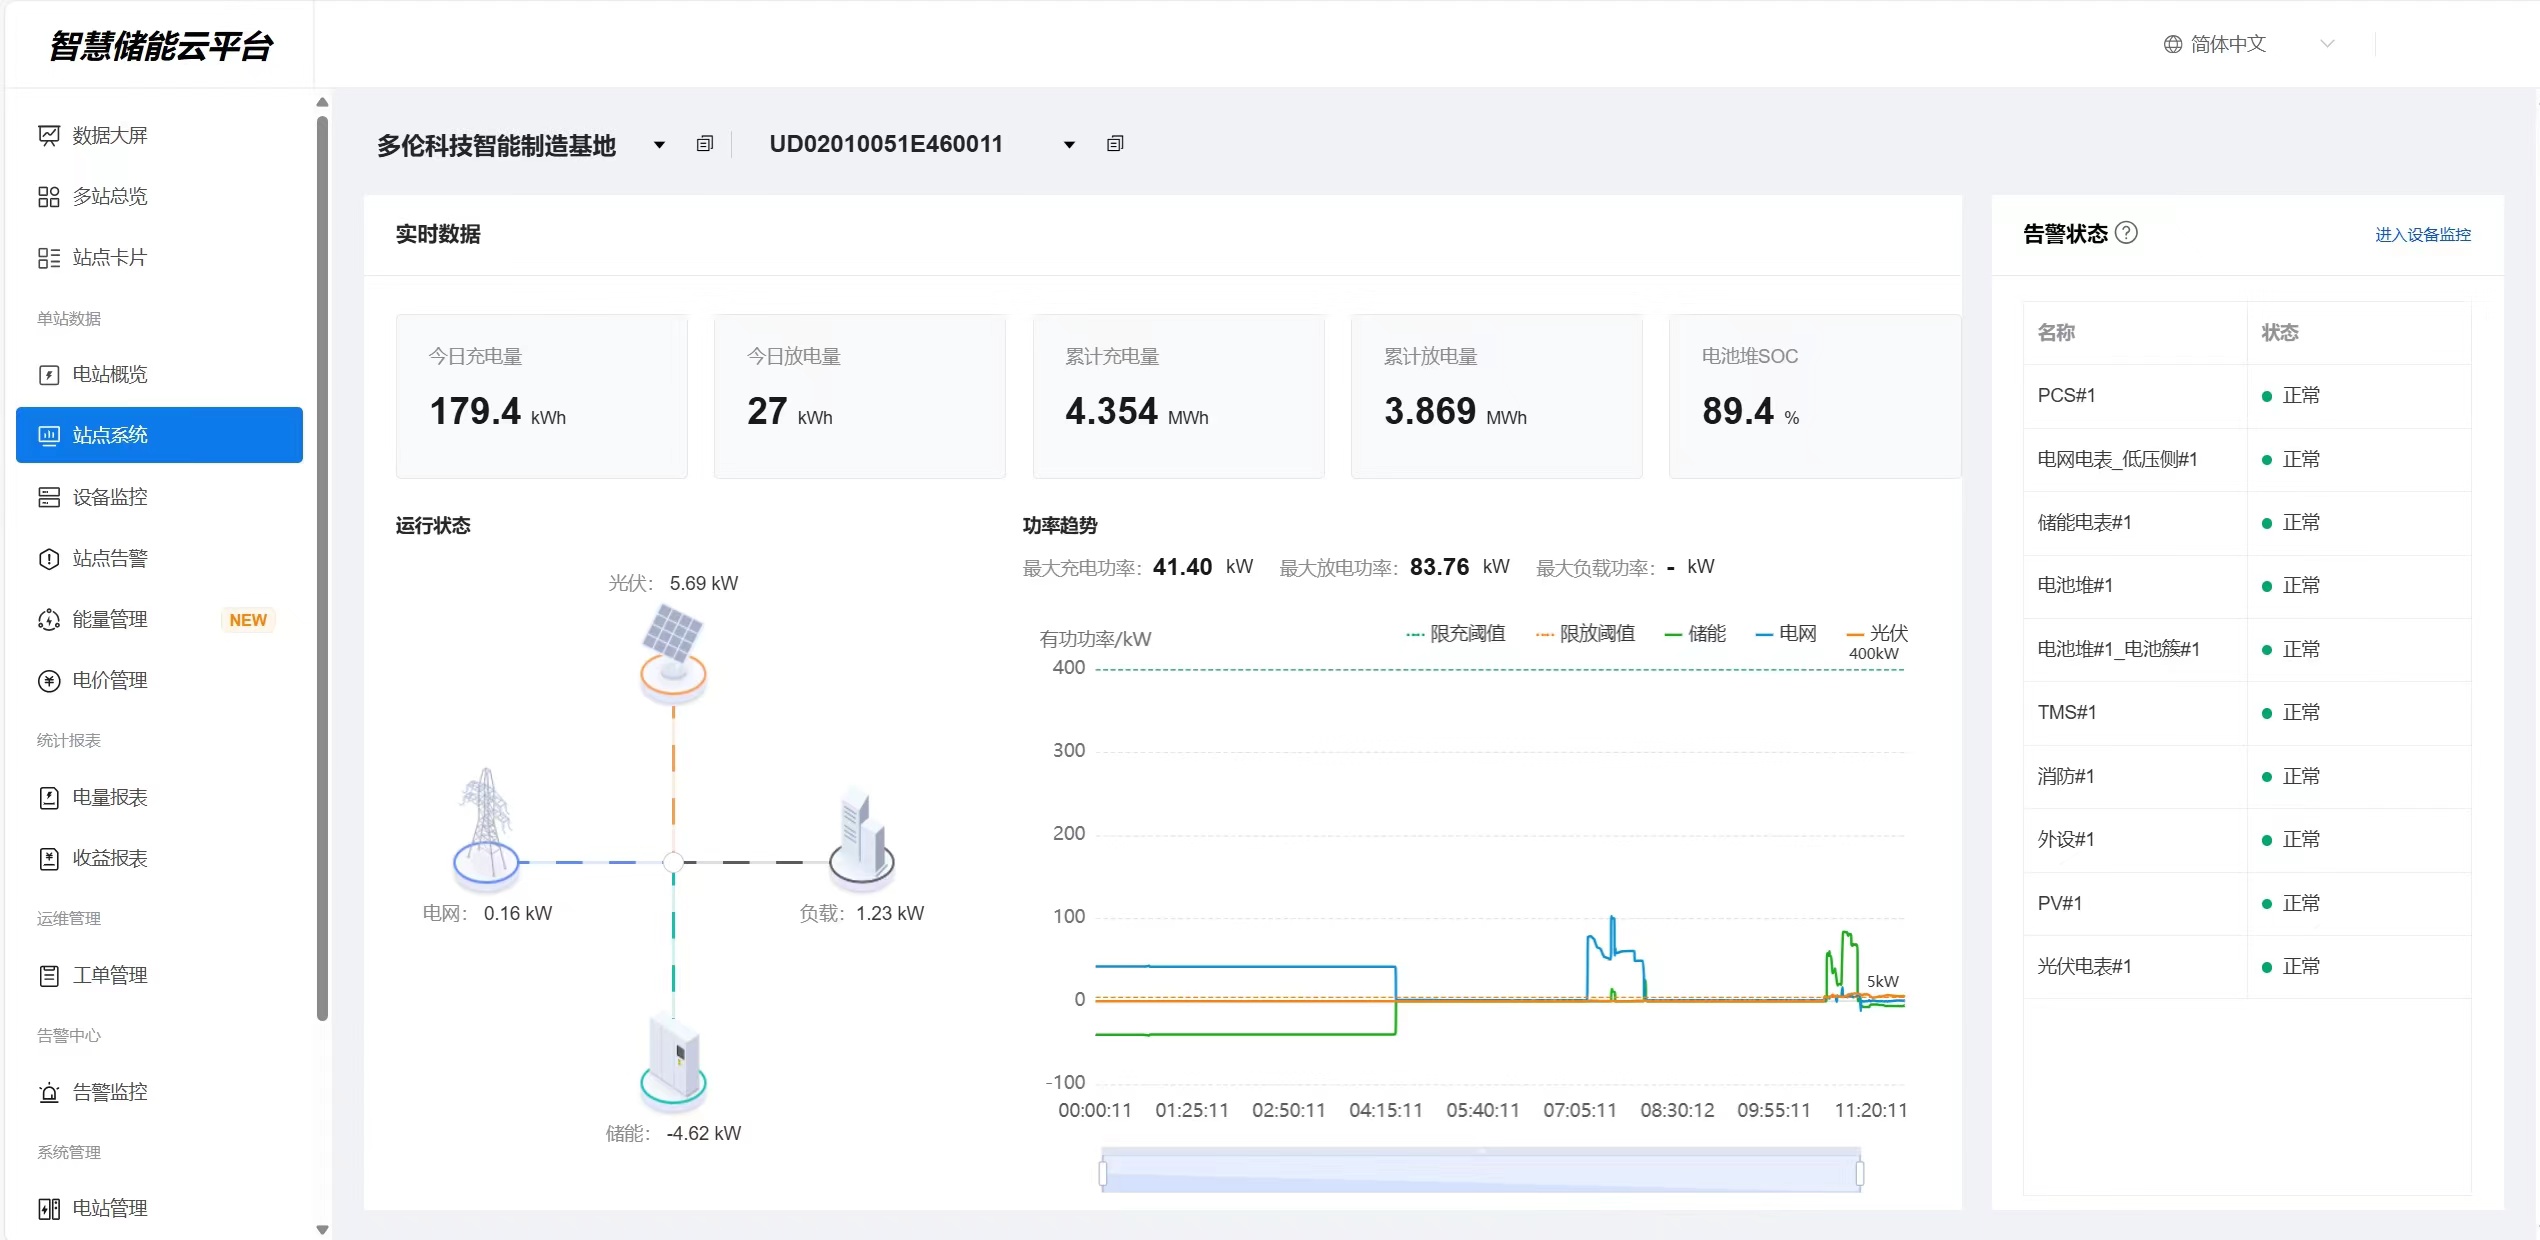Open 电站概览 in the sidebar menu
2540x1240 pixels.
[110, 375]
